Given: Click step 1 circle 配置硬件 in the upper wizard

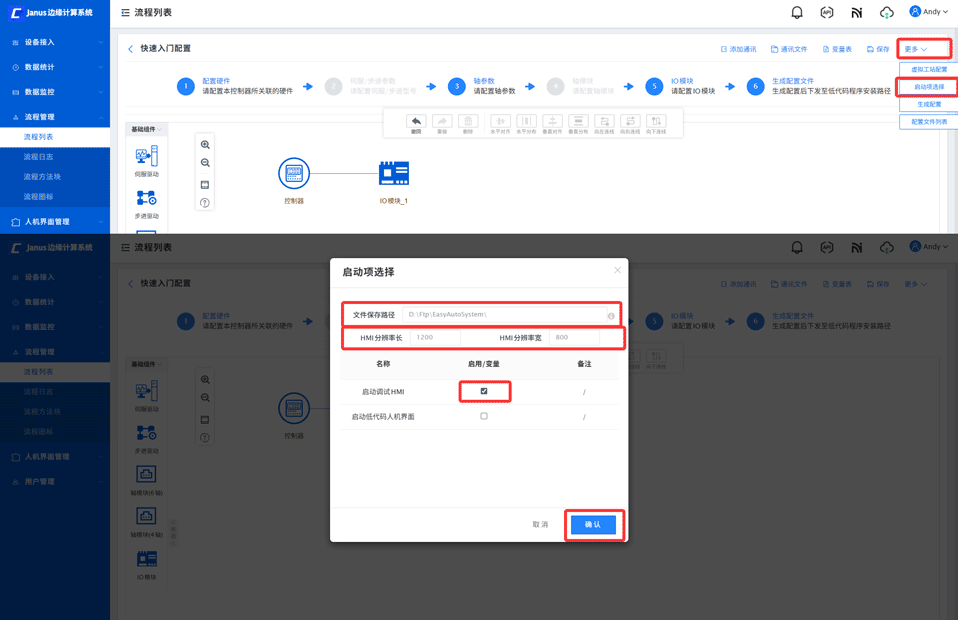Looking at the screenshot, I should 186,86.
